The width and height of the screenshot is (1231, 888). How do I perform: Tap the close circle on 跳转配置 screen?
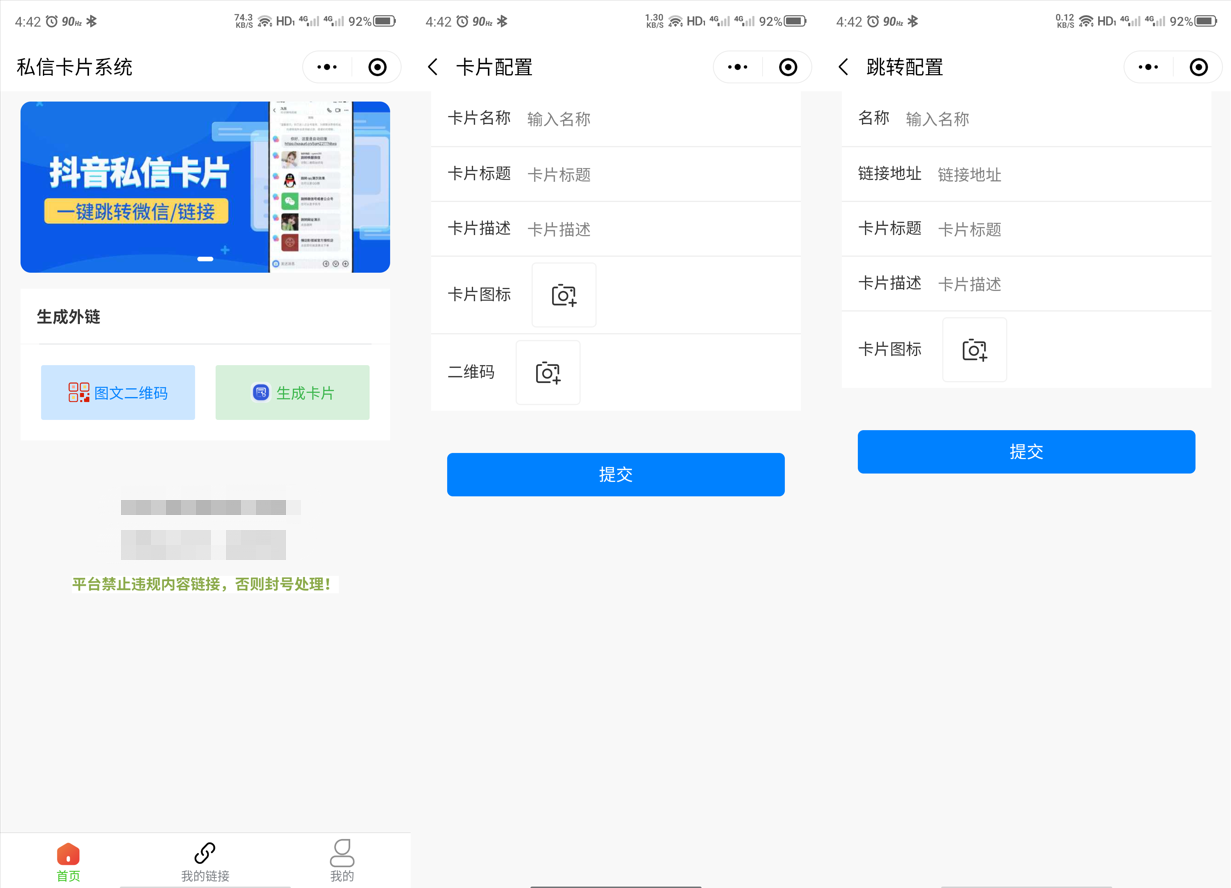(1198, 67)
